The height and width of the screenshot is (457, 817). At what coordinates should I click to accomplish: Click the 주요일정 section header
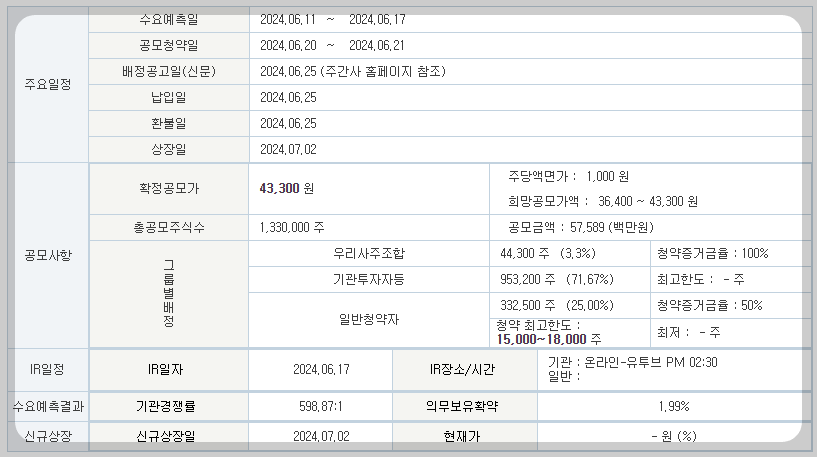click(x=47, y=84)
